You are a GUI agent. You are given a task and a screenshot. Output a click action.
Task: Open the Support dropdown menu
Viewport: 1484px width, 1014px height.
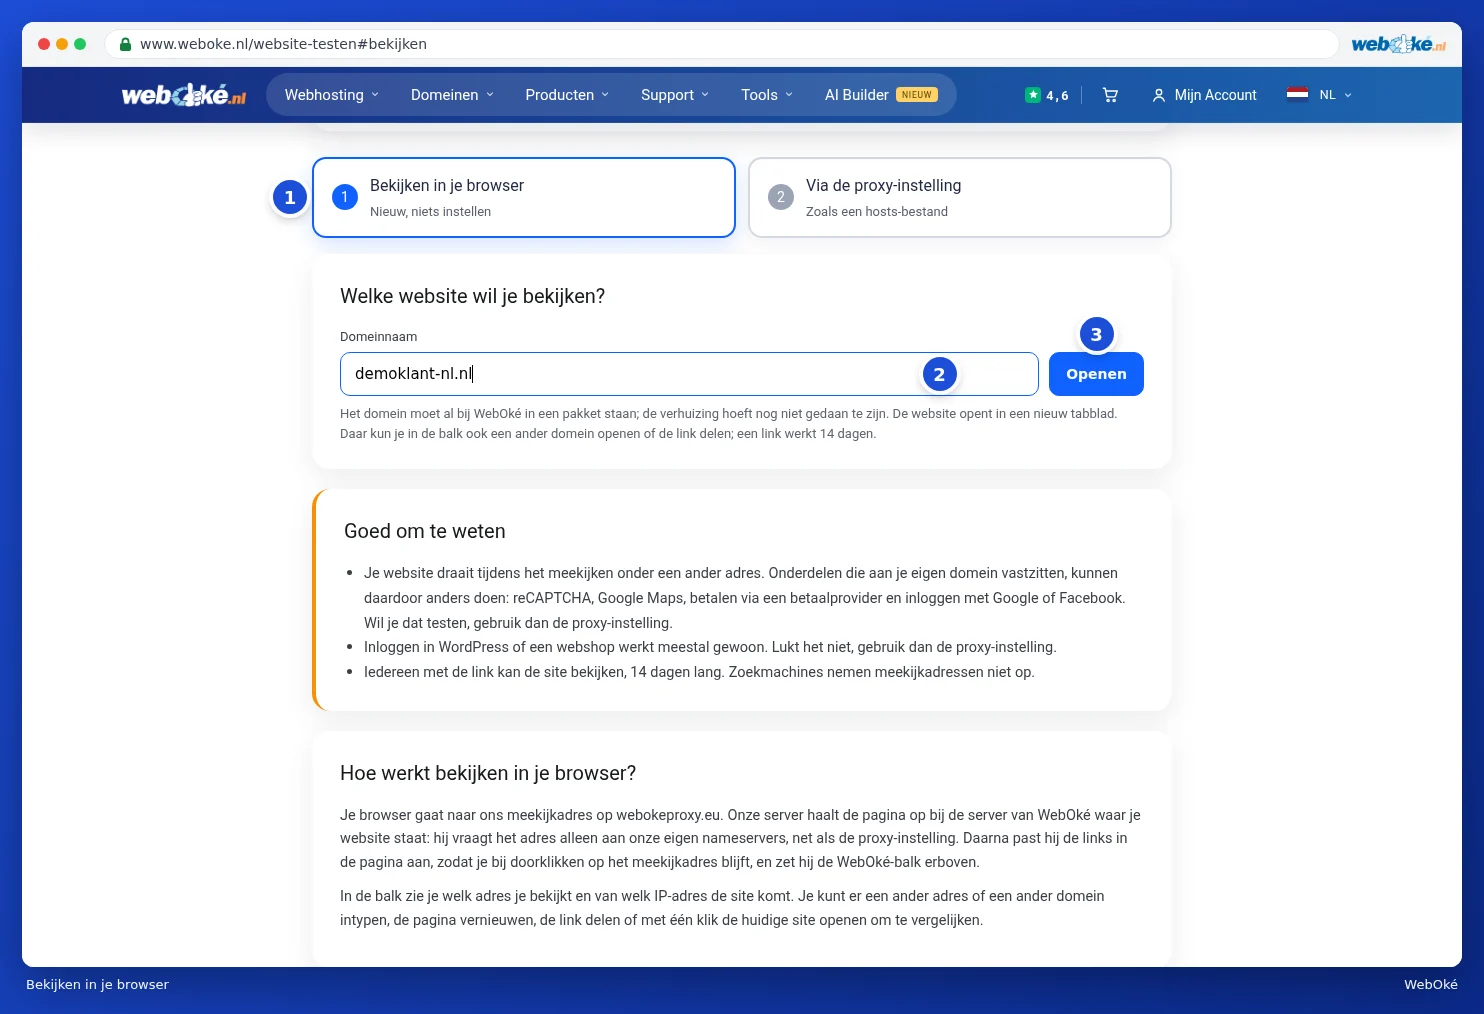coord(675,95)
